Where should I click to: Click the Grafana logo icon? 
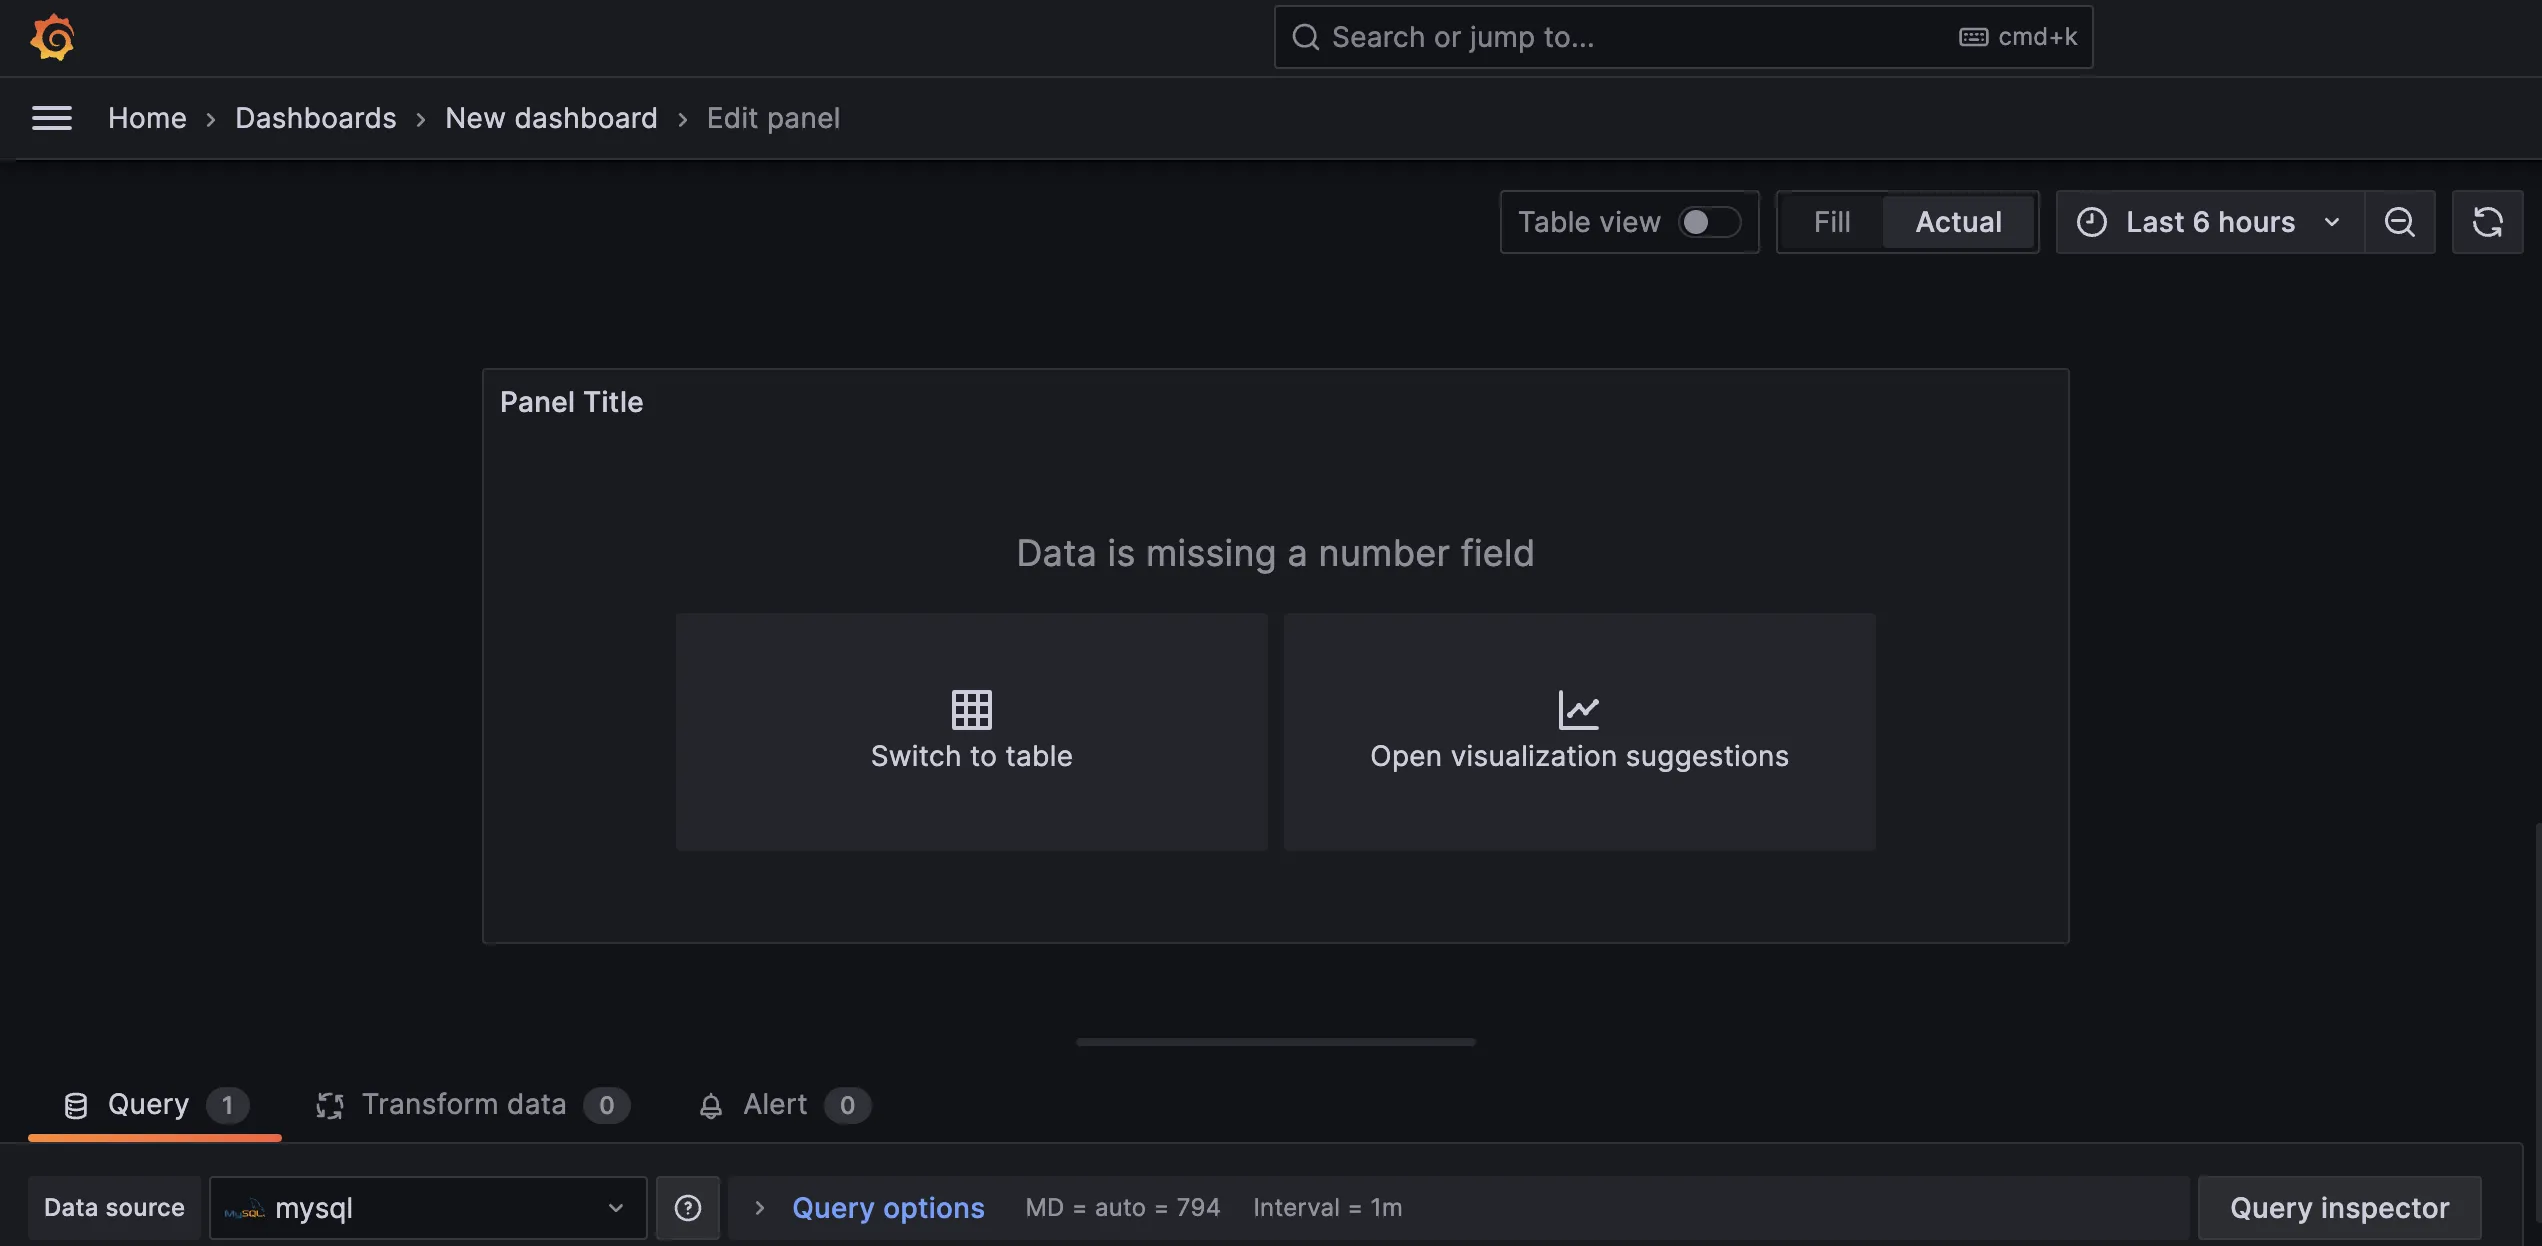click(49, 36)
